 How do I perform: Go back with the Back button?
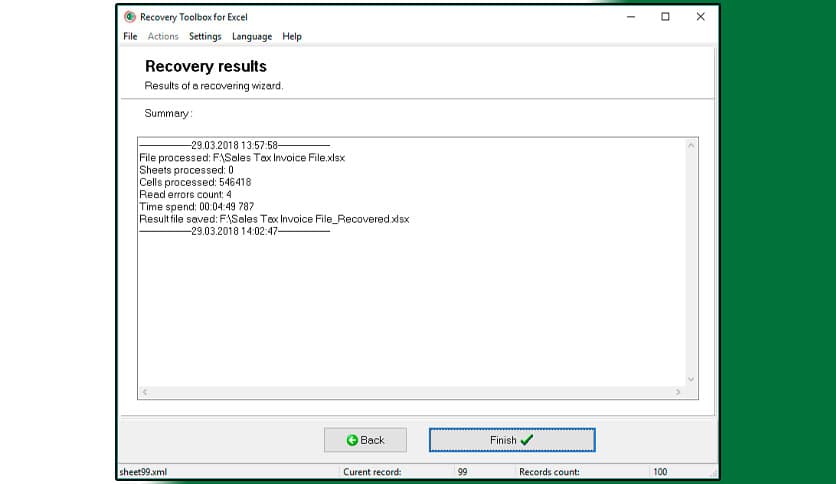coord(365,440)
